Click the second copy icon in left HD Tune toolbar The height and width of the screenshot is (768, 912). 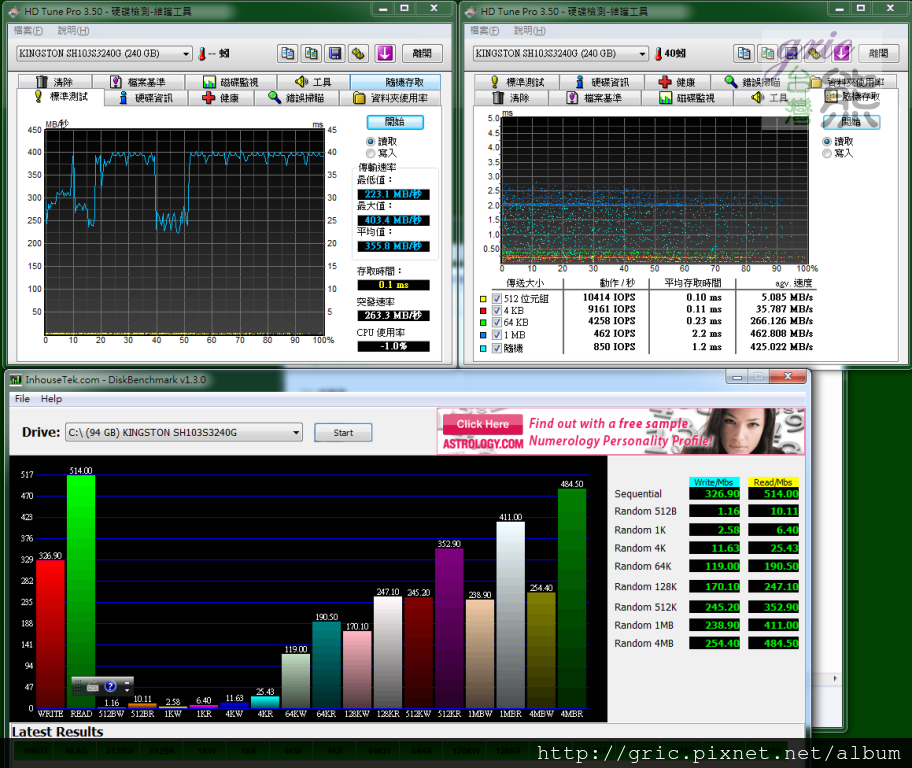tap(310, 53)
